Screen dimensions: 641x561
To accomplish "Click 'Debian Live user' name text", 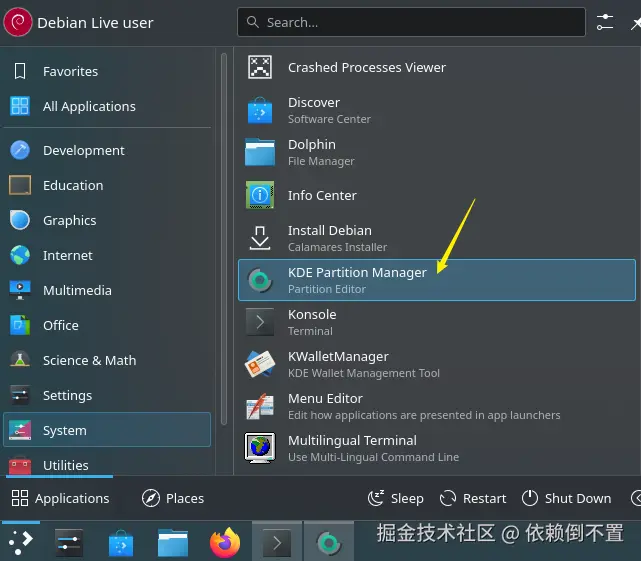I will (x=95, y=23).
